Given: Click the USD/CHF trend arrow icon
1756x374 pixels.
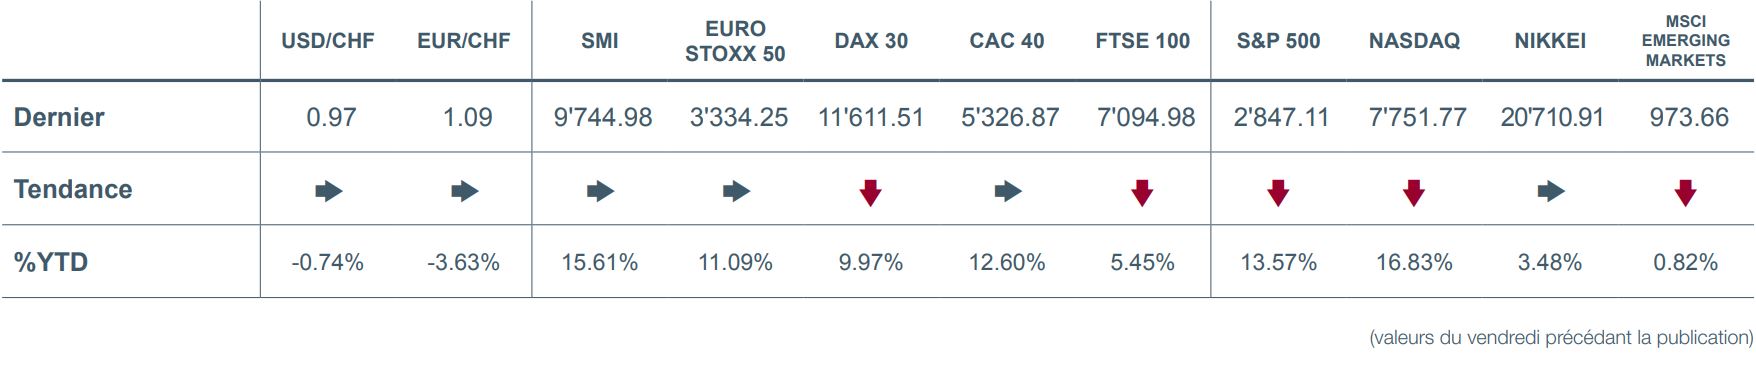Looking at the screenshot, I should coord(329,191).
